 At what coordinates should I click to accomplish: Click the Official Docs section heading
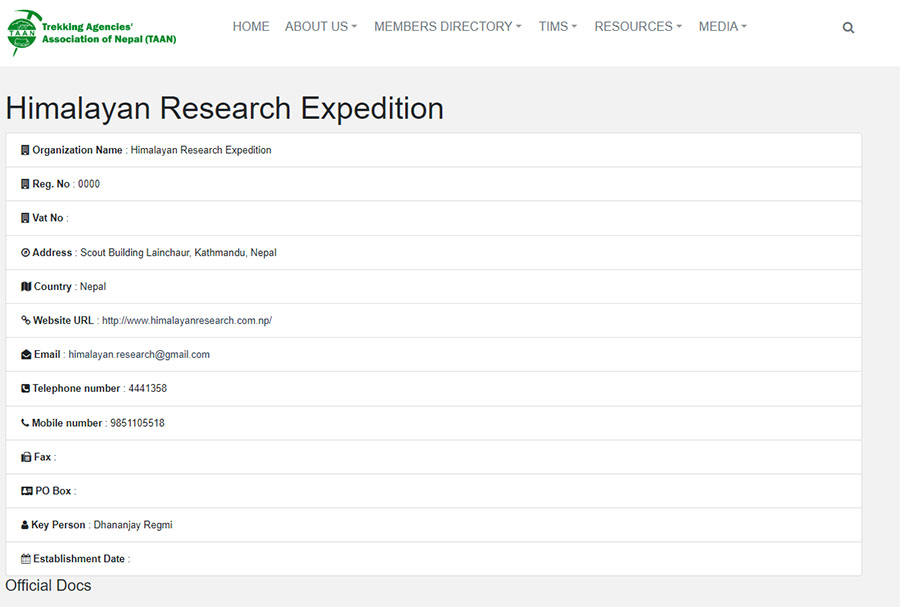pos(48,585)
